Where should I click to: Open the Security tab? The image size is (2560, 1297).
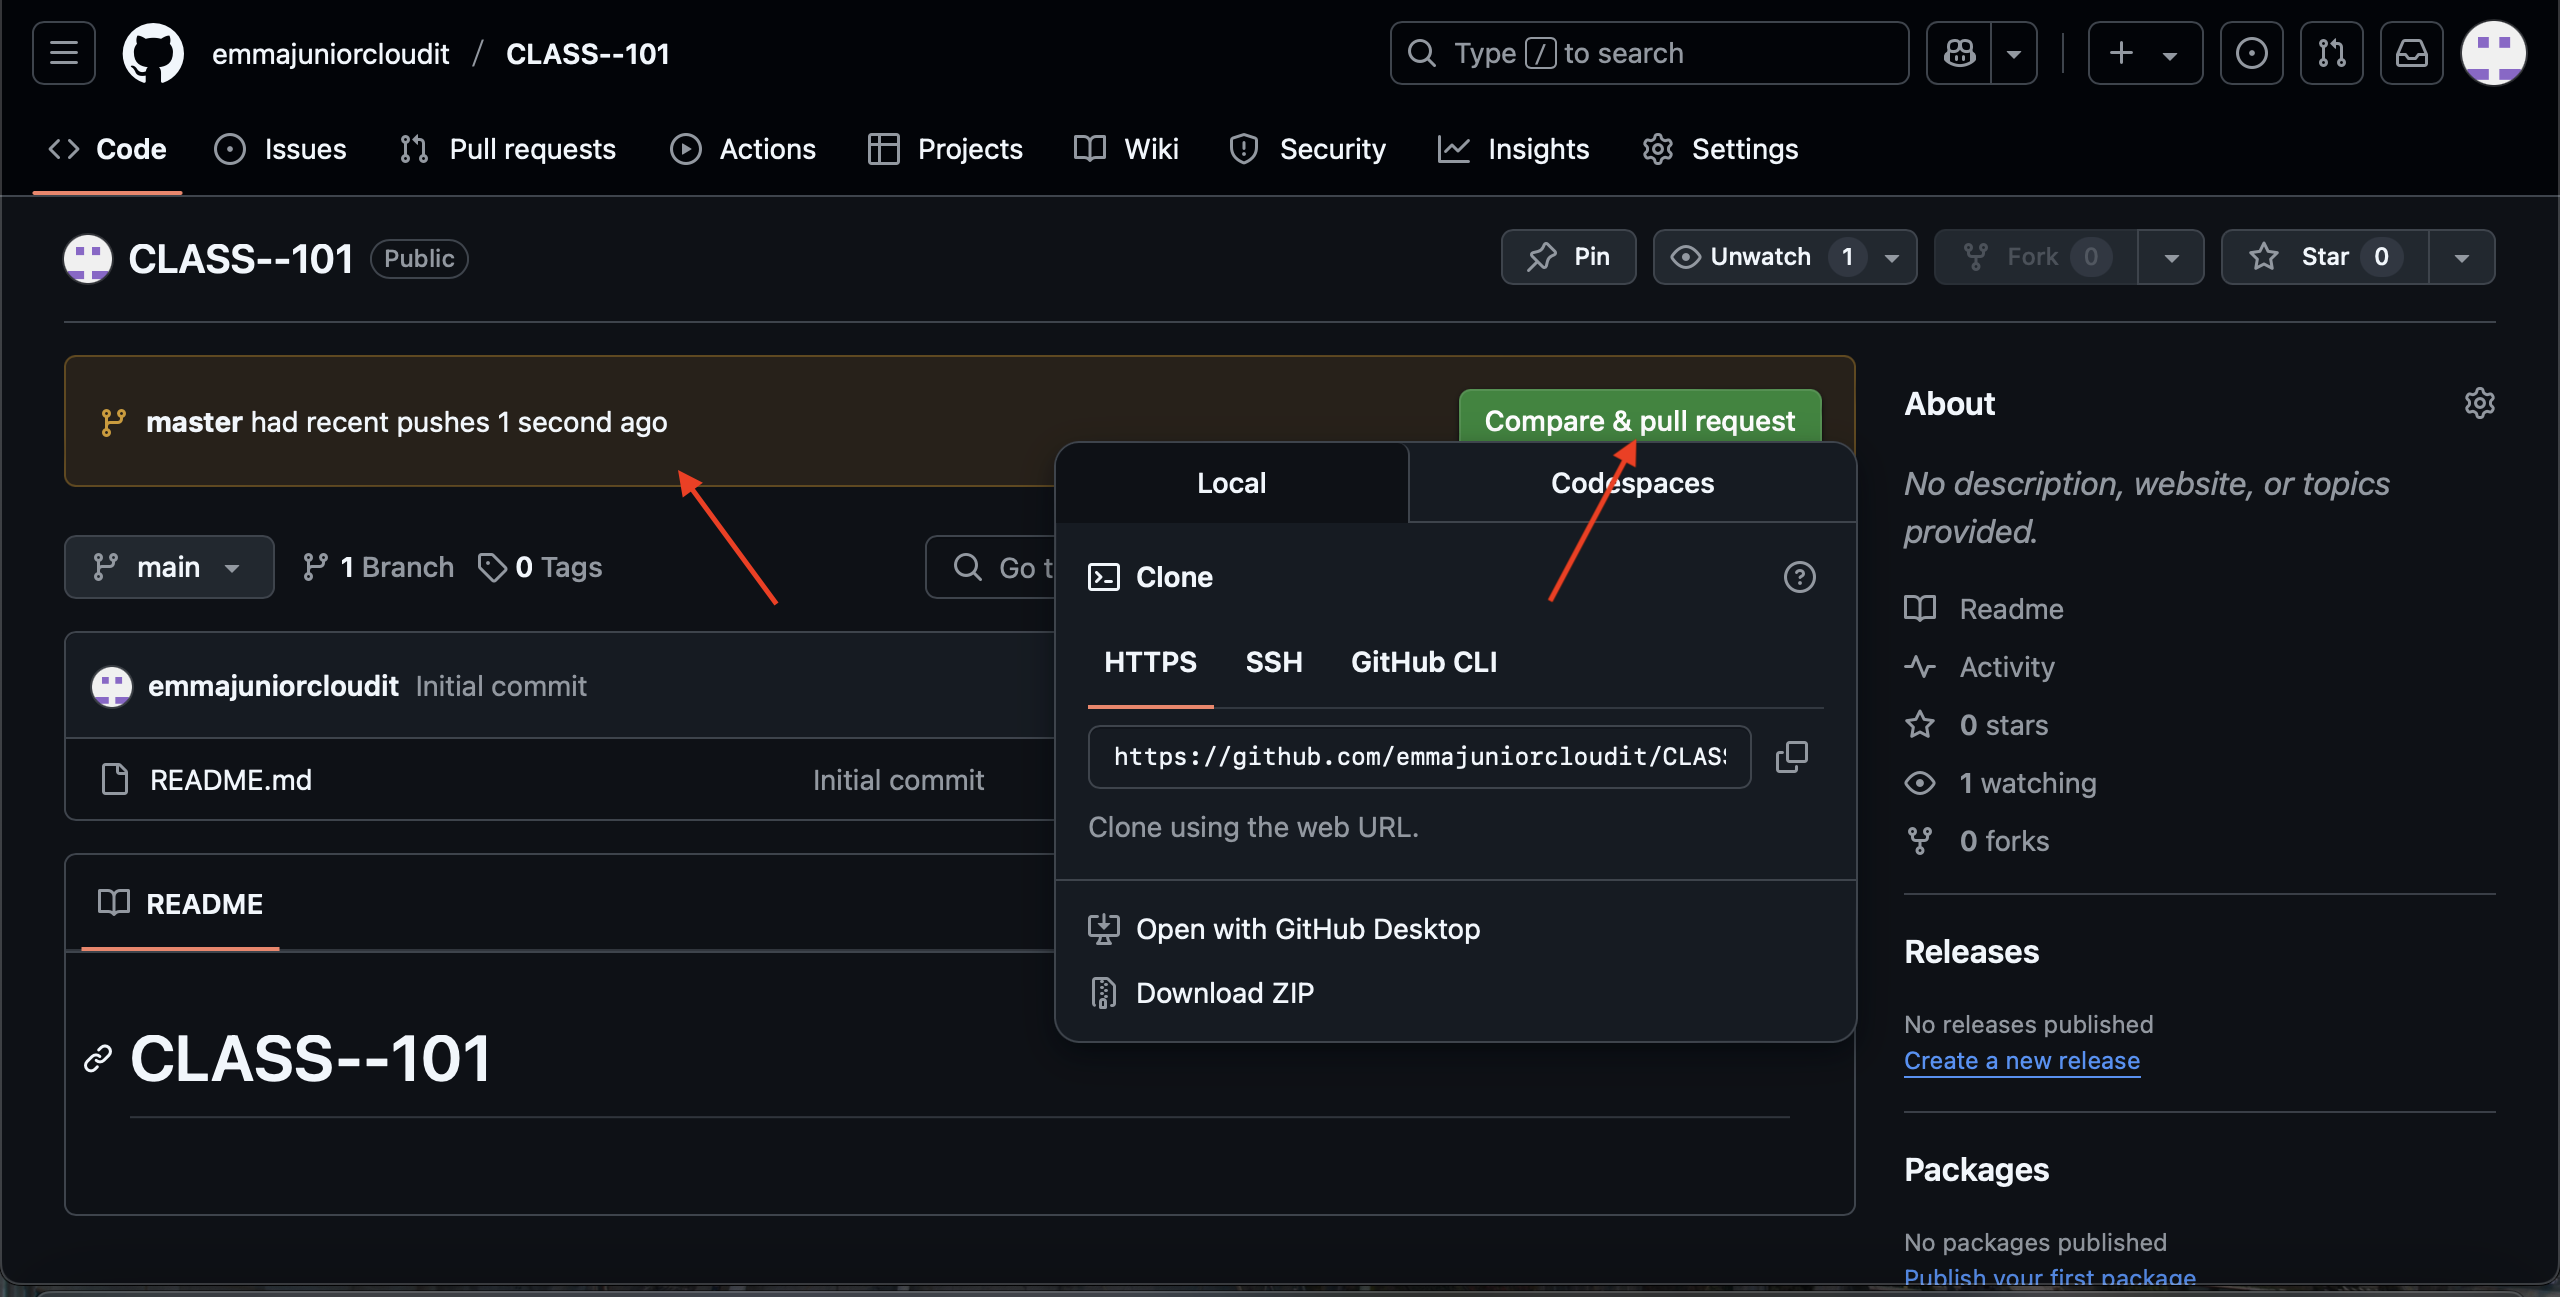pyautogui.click(x=1308, y=149)
